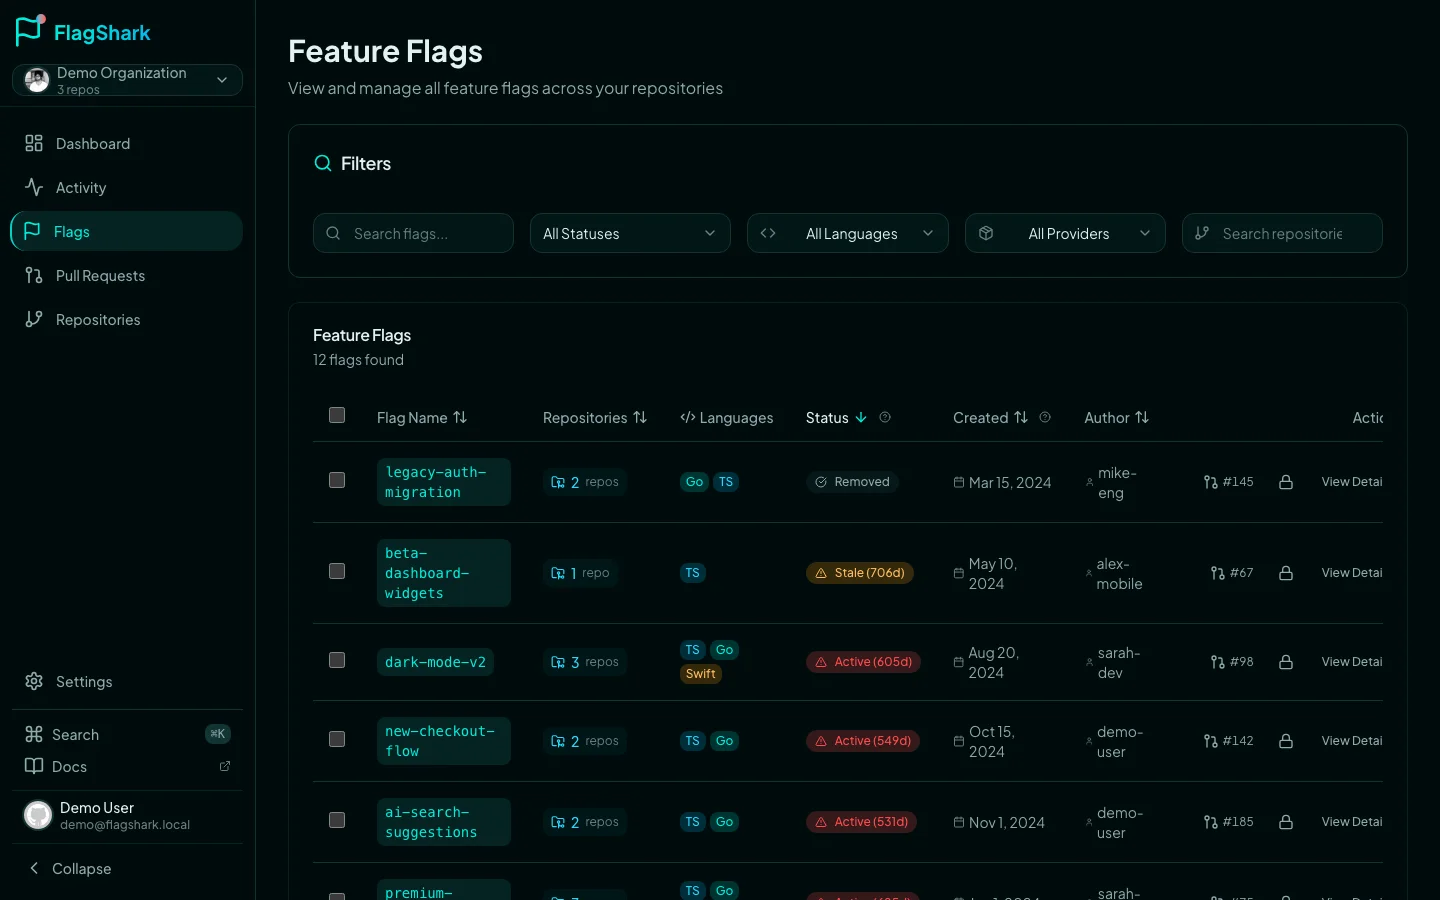
Task: Go to Dashboard from the sidebar
Action: click(92, 143)
